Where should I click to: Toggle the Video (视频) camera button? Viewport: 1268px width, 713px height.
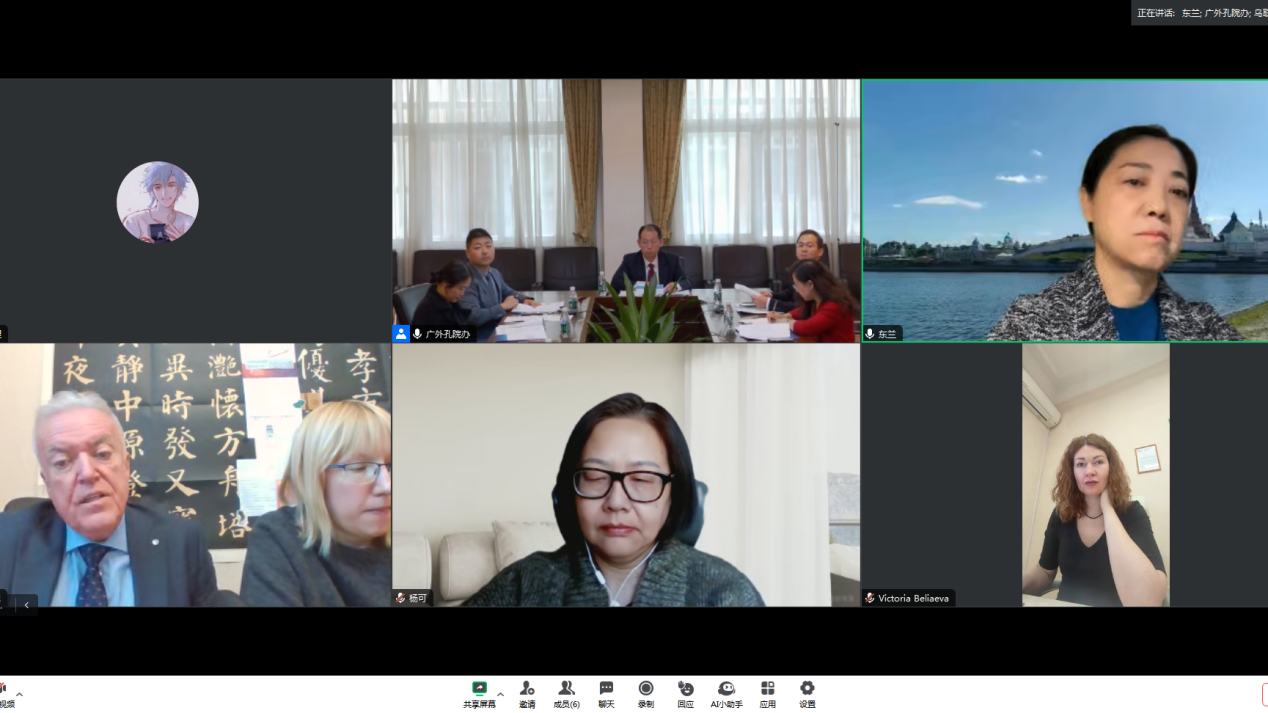4,692
